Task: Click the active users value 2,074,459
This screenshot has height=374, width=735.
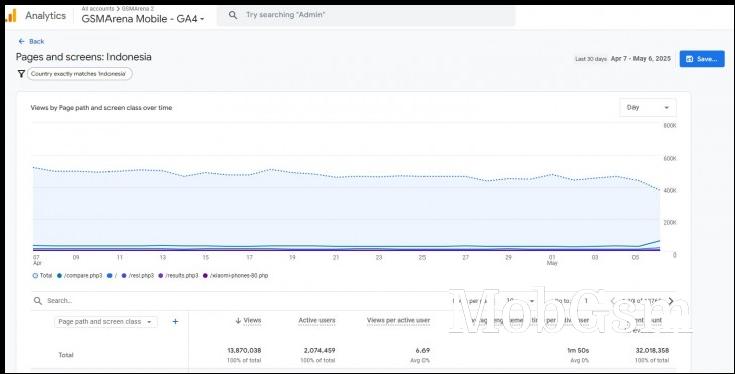Action: [x=320, y=350]
